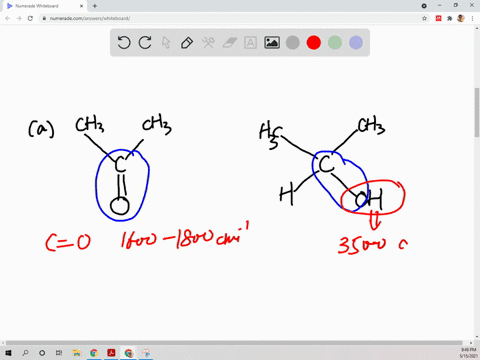Open Cortana circle on taskbar

click(x=42, y=353)
